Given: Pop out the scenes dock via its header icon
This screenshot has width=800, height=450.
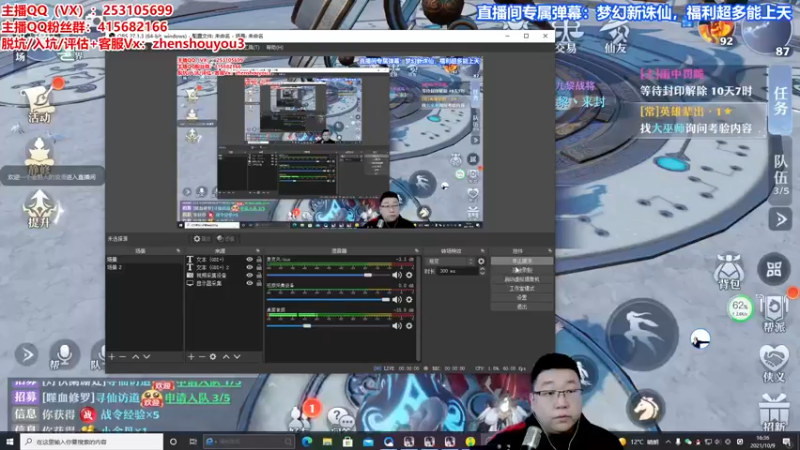Looking at the screenshot, I should (x=178, y=251).
